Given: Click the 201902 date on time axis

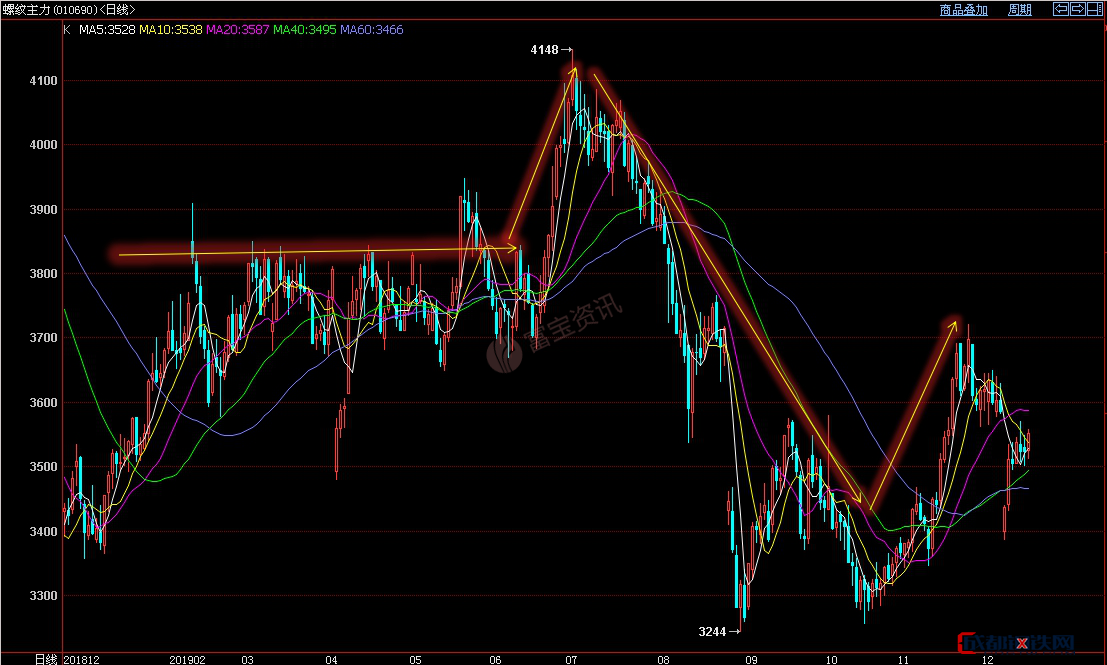Looking at the screenshot, I should (188, 659).
